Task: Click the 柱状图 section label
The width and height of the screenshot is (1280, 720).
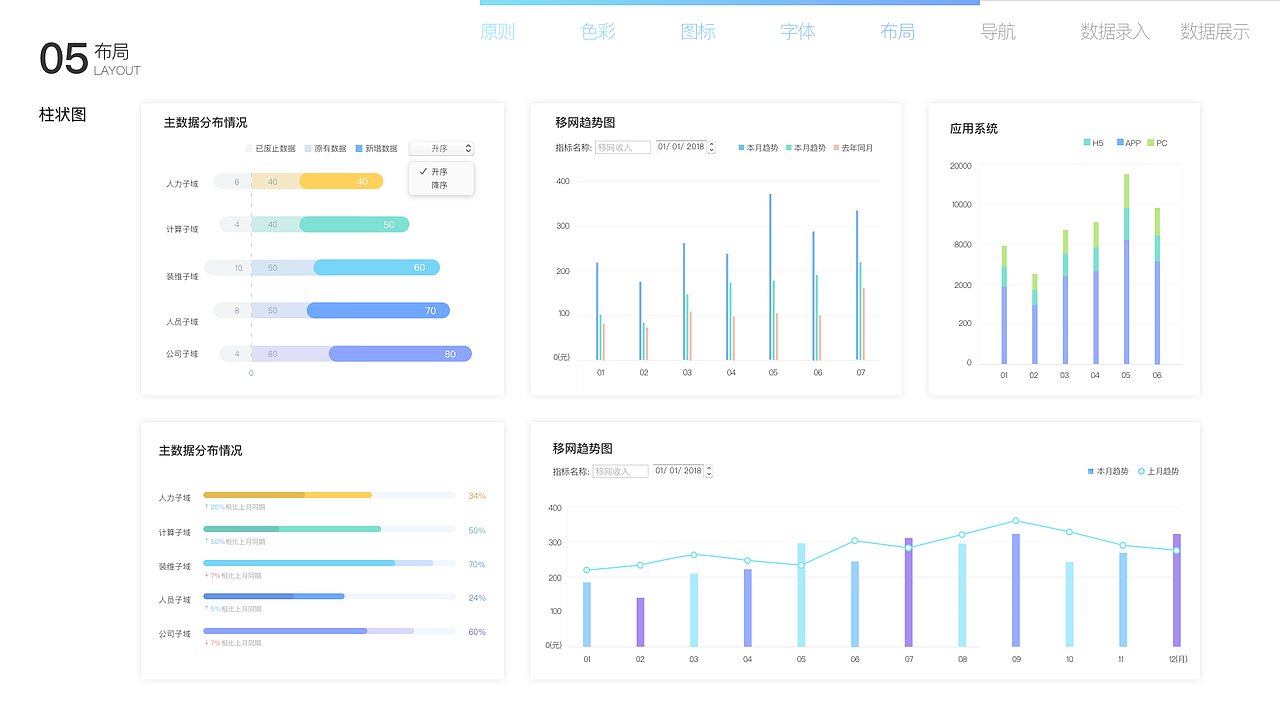Action: 63,115
